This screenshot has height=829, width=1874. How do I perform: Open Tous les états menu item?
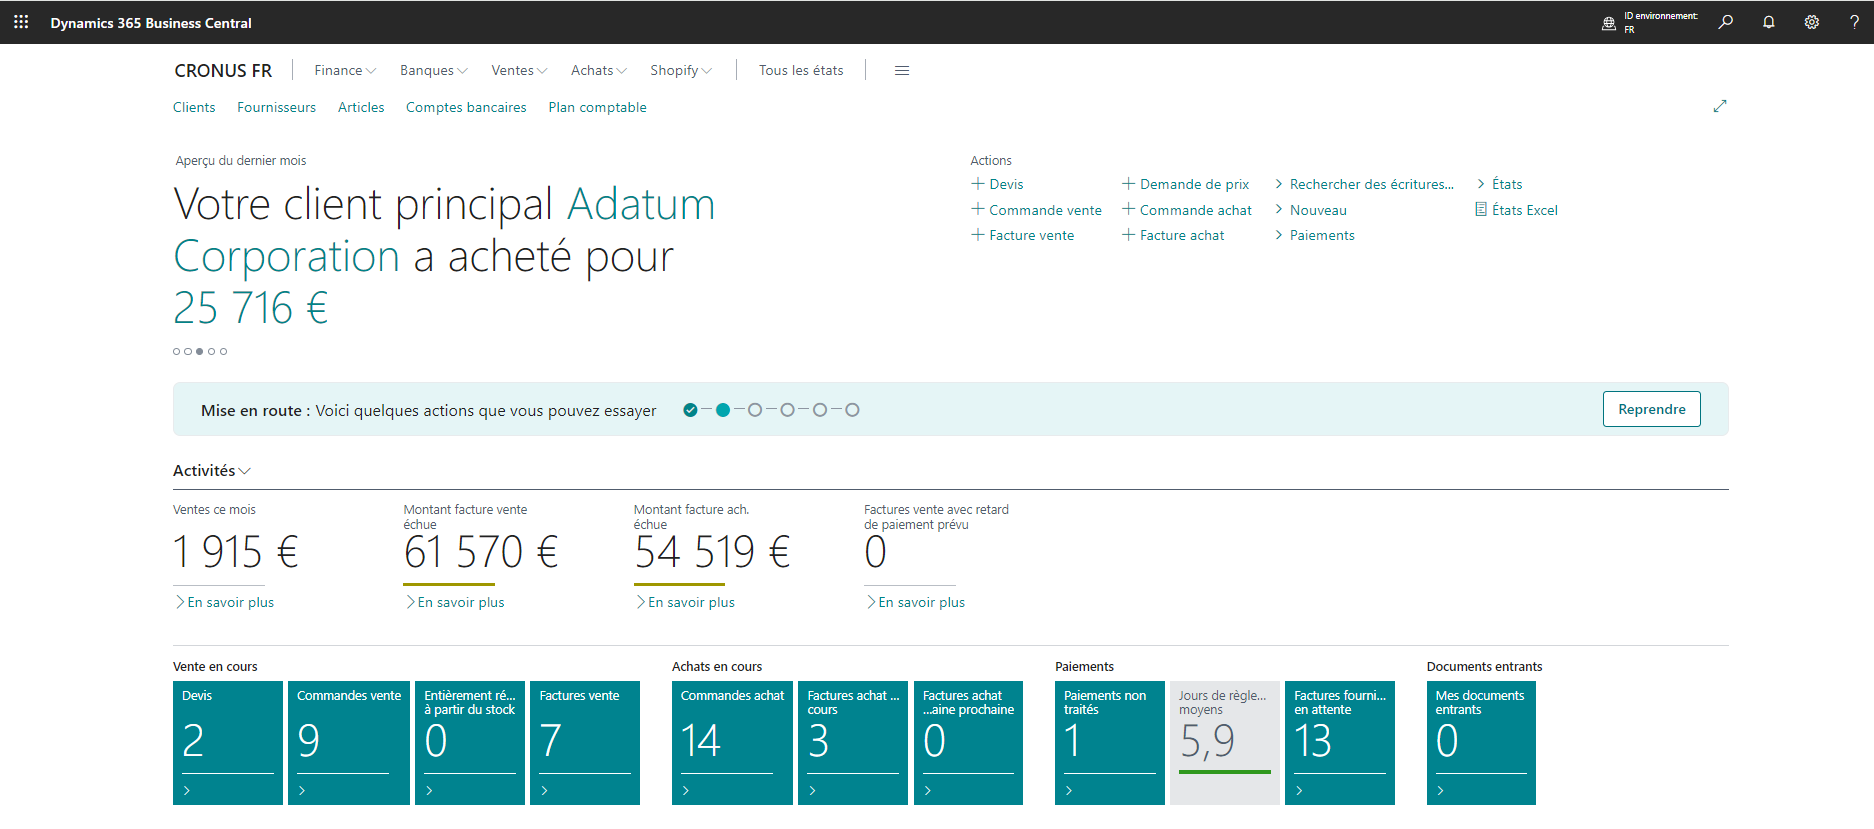[801, 71]
